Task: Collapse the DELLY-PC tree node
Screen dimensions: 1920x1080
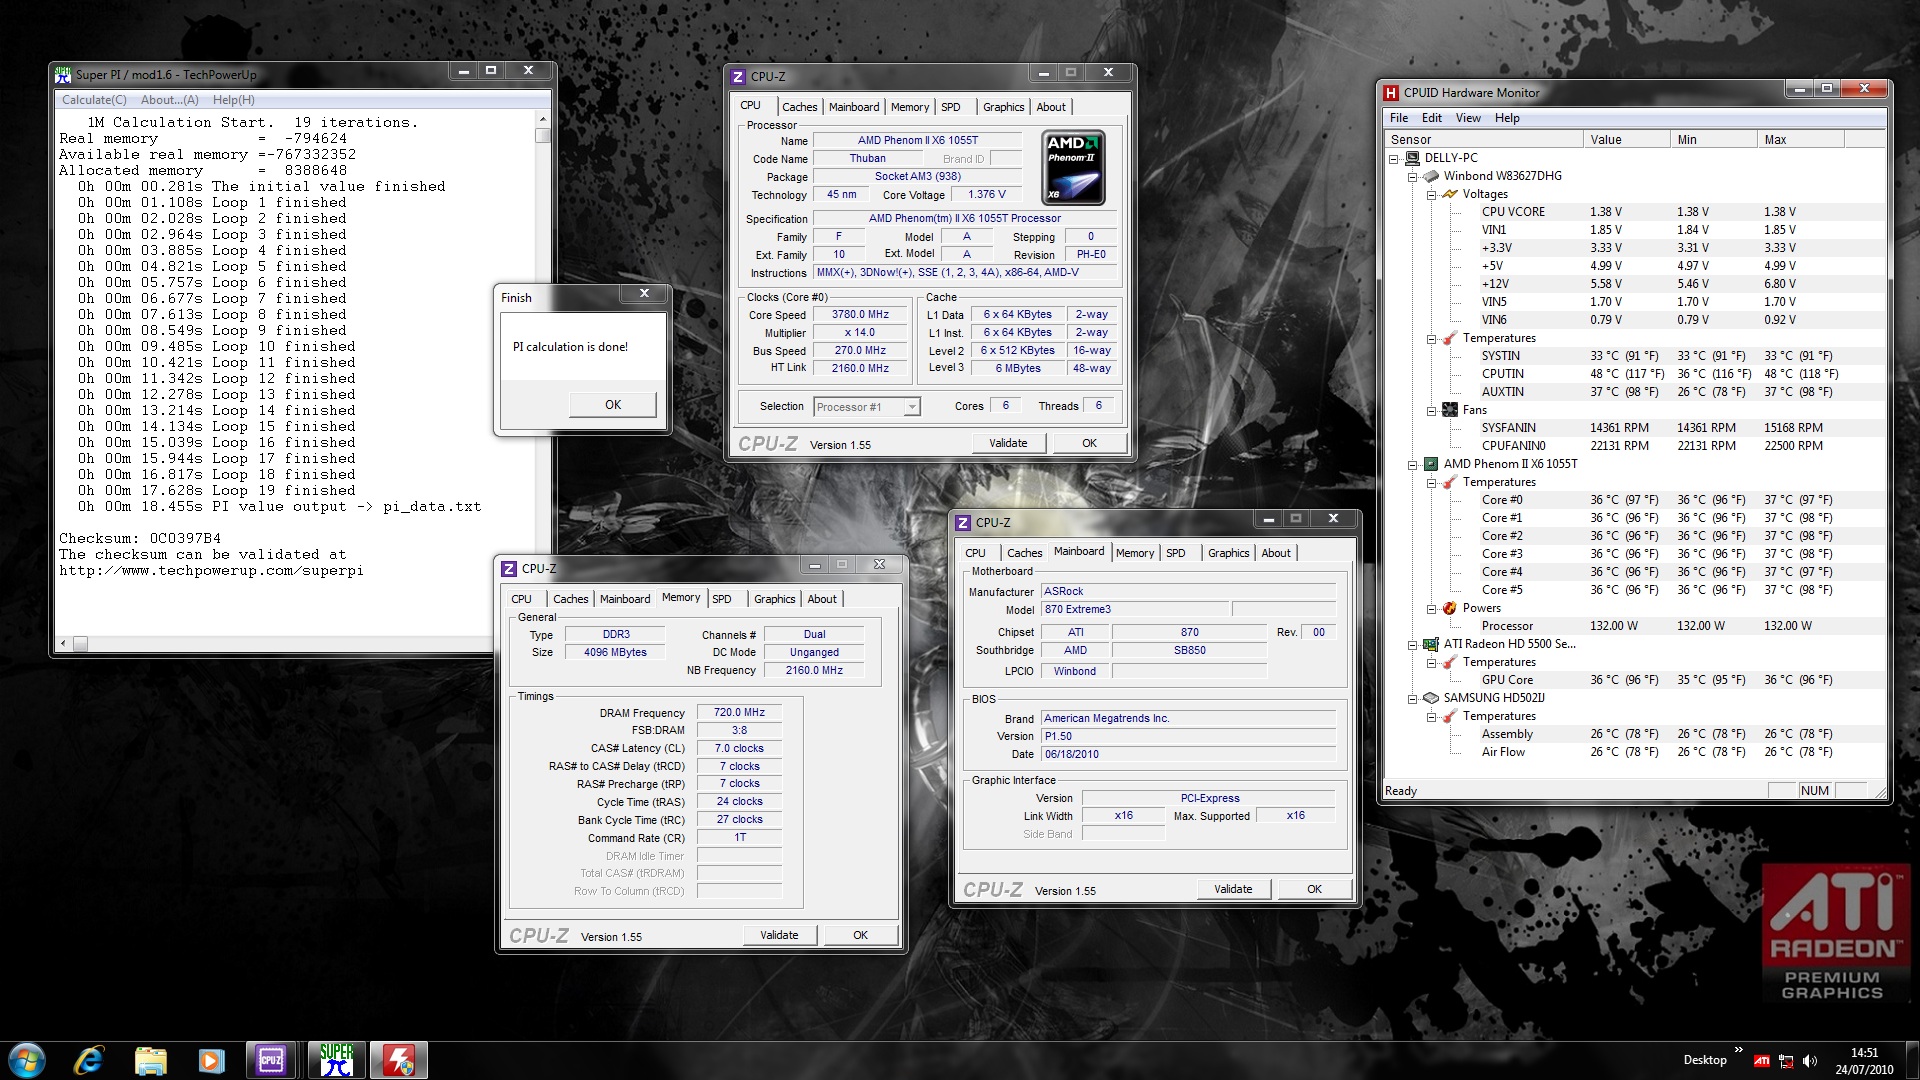Action: (1394, 158)
